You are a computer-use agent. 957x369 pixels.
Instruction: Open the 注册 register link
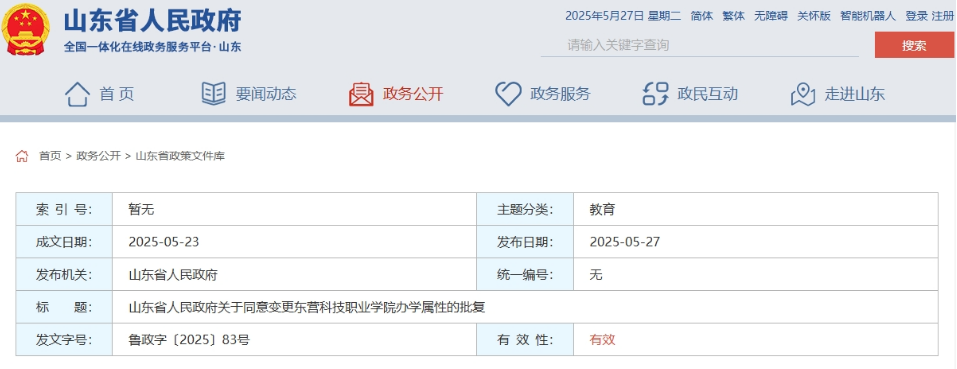click(942, 16)
